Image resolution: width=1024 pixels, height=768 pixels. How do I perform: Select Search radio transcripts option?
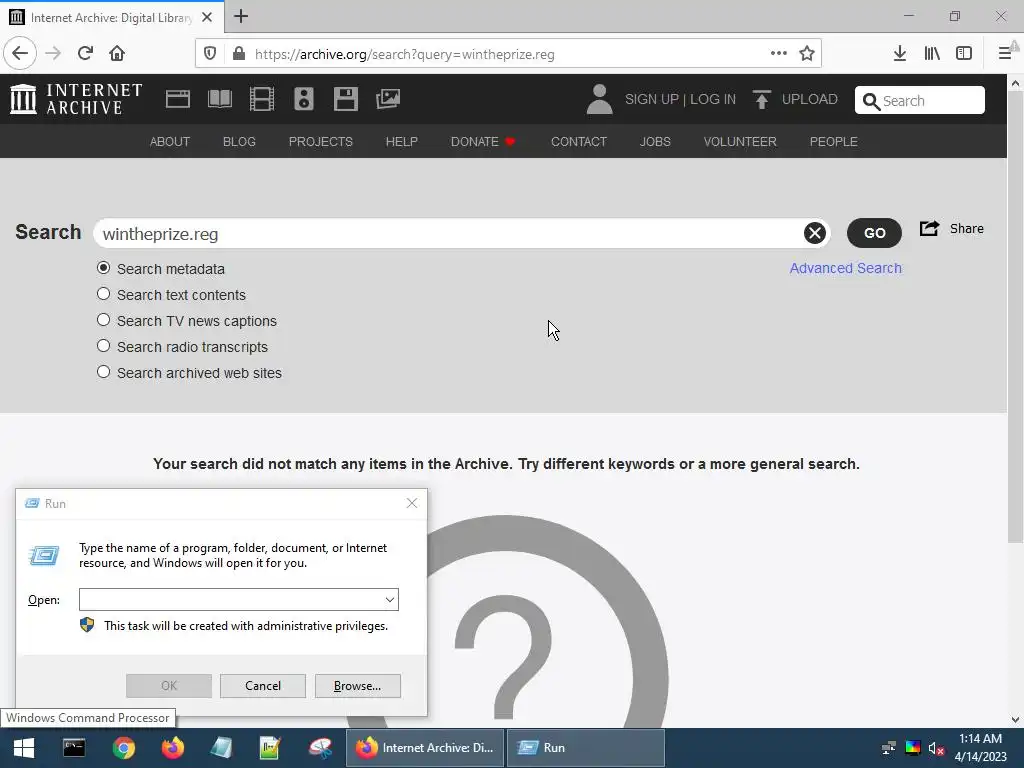click(x=103, y=345)
